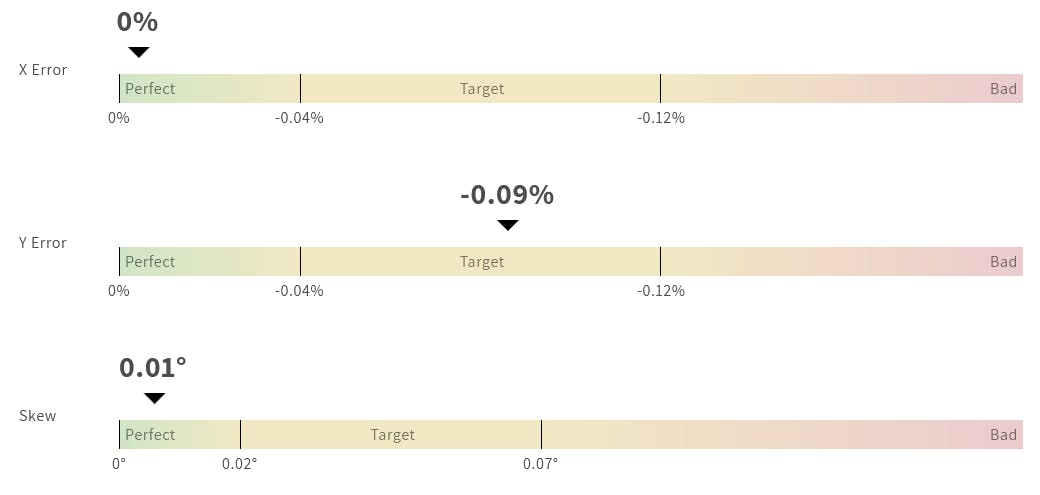Click the 0.02° tick label under Skew

(x=240, y=464)
